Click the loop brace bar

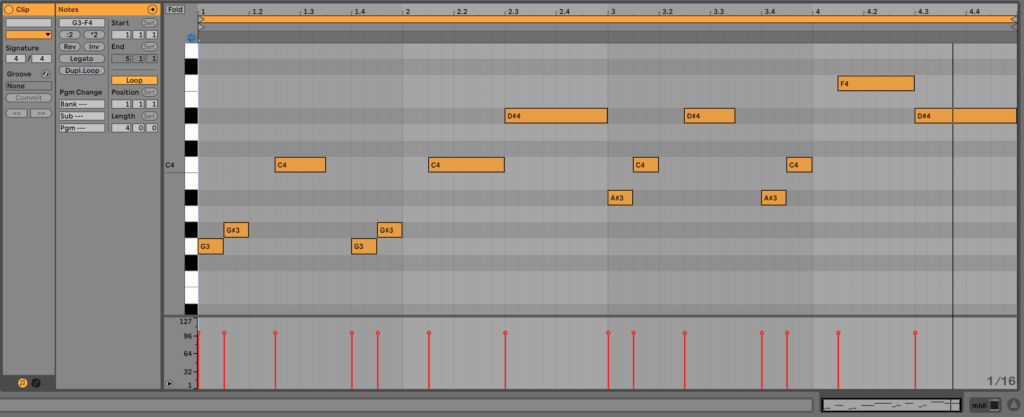(x=607, y=20)
